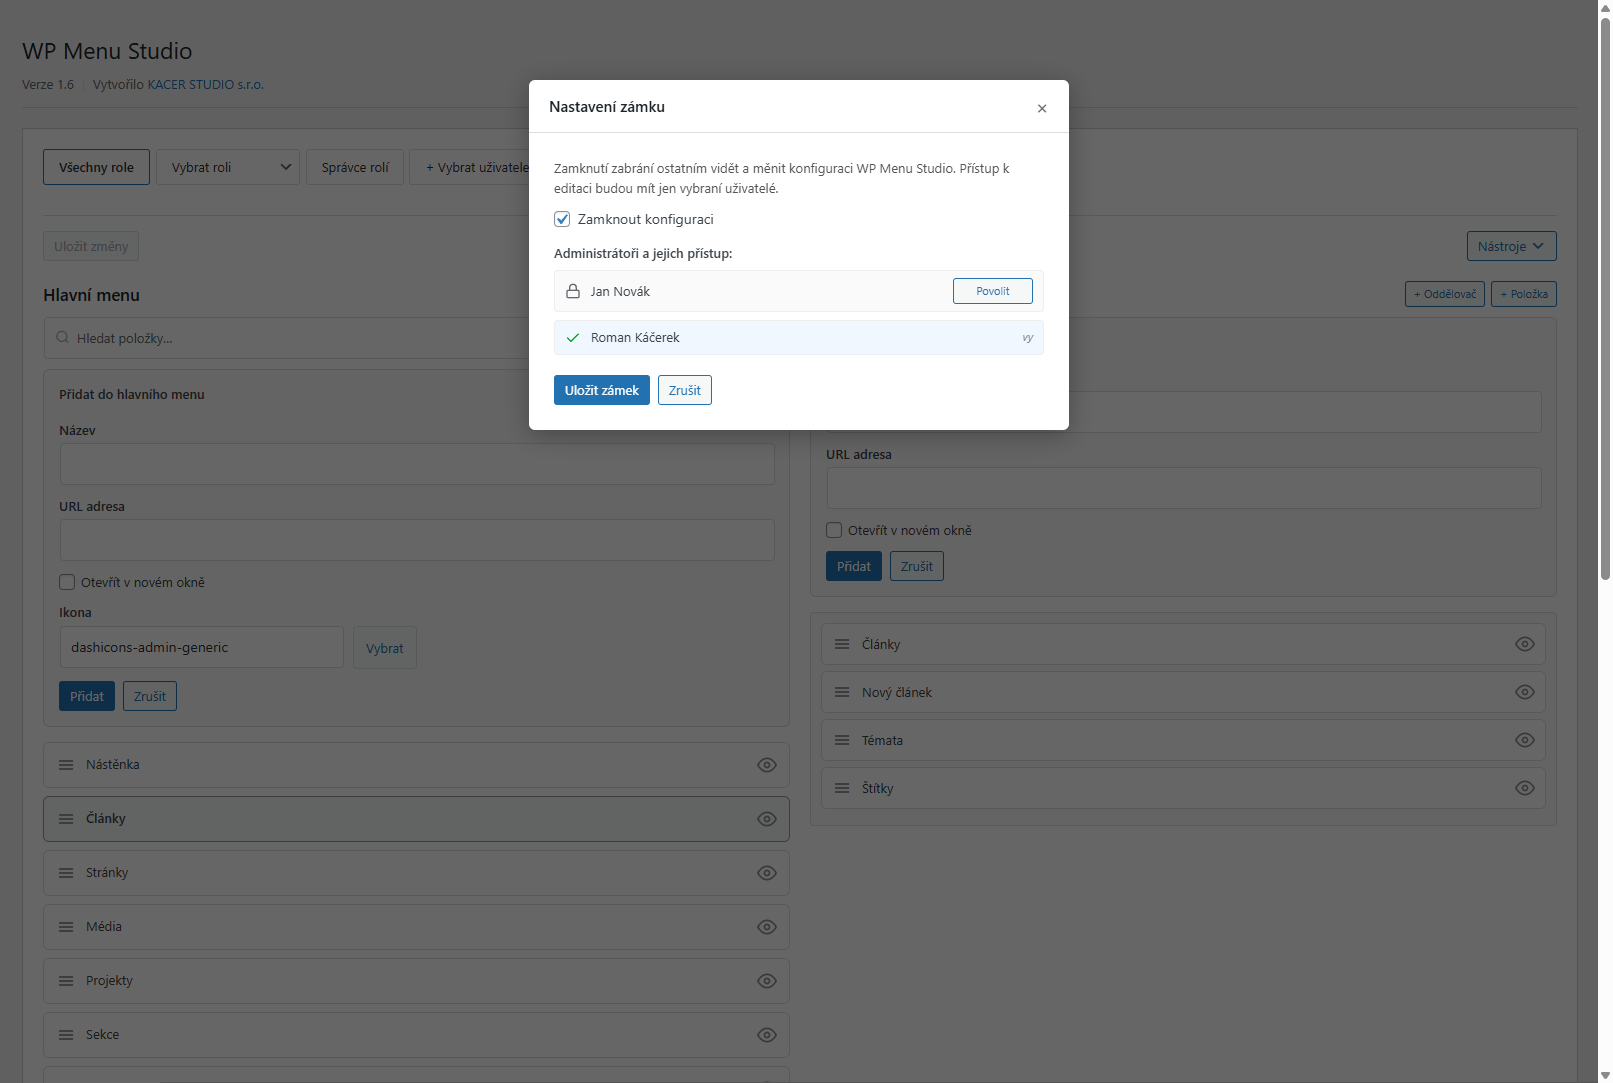Click the search magnifier icon
Screen dimensions: 1613x1083
(63, 338)
